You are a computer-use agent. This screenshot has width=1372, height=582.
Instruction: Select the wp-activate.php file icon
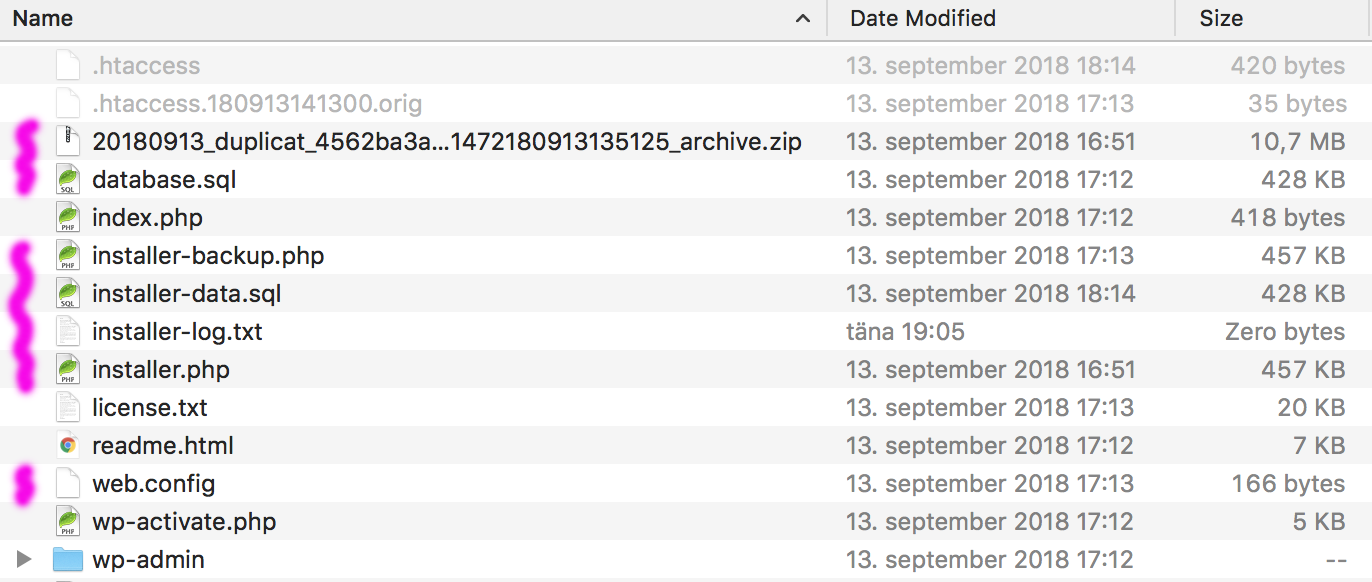pyautogui.click(x=67, y=522)
